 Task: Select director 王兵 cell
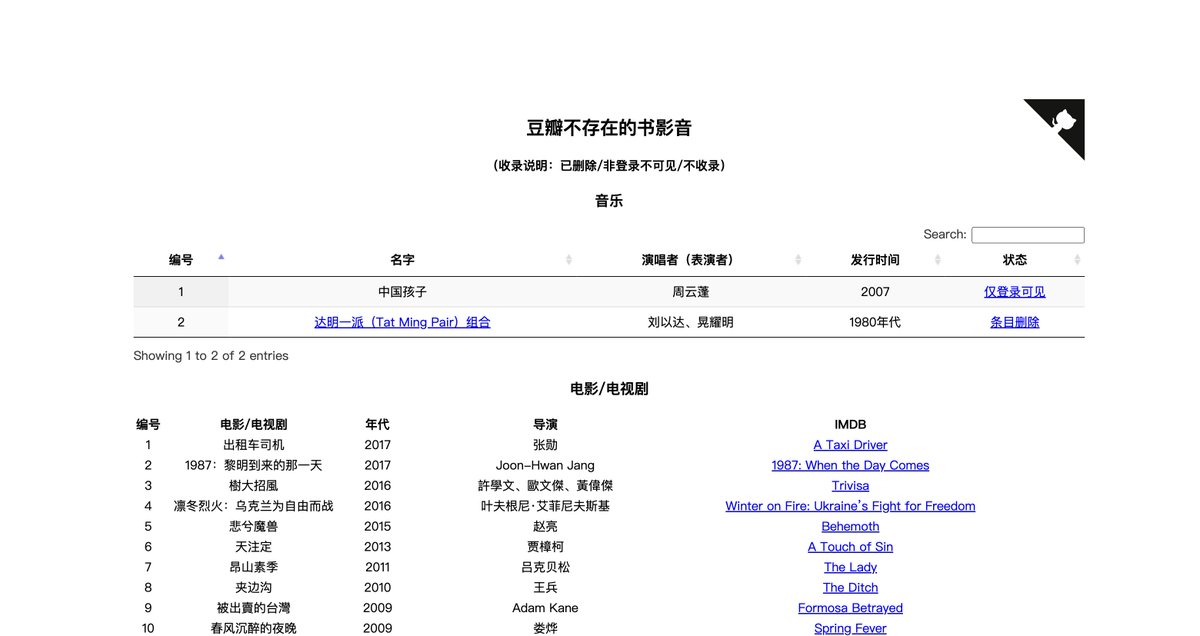(x=545, y=588)
